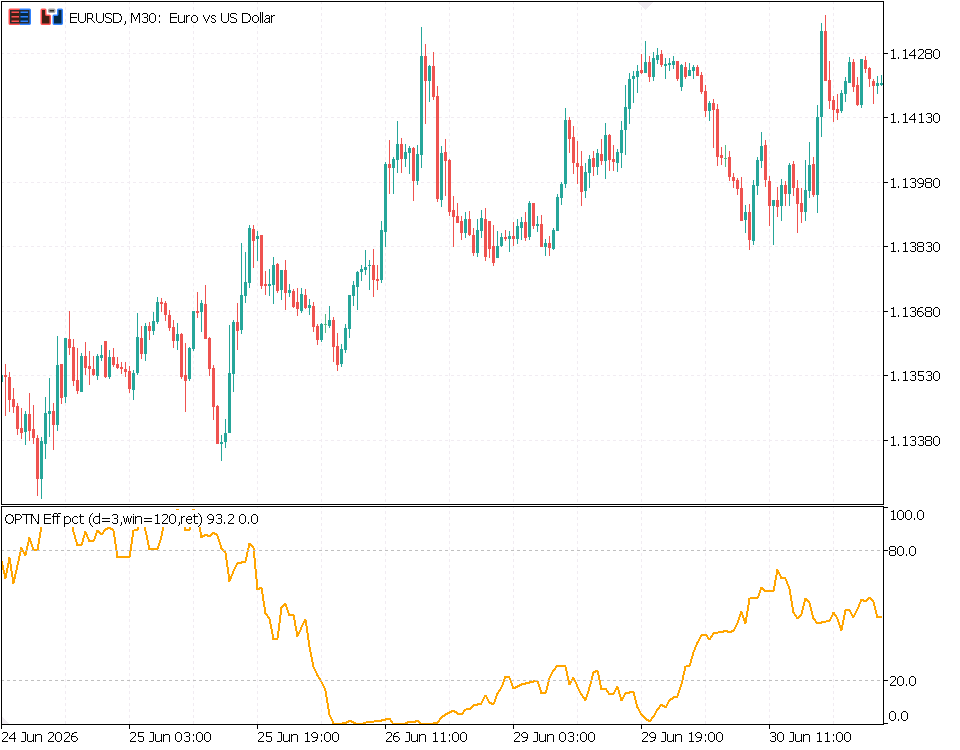Viewport: 960px width, 750px height.
Task: Click the 20.0 indicator level label
Action: click(x=902, y=681)
